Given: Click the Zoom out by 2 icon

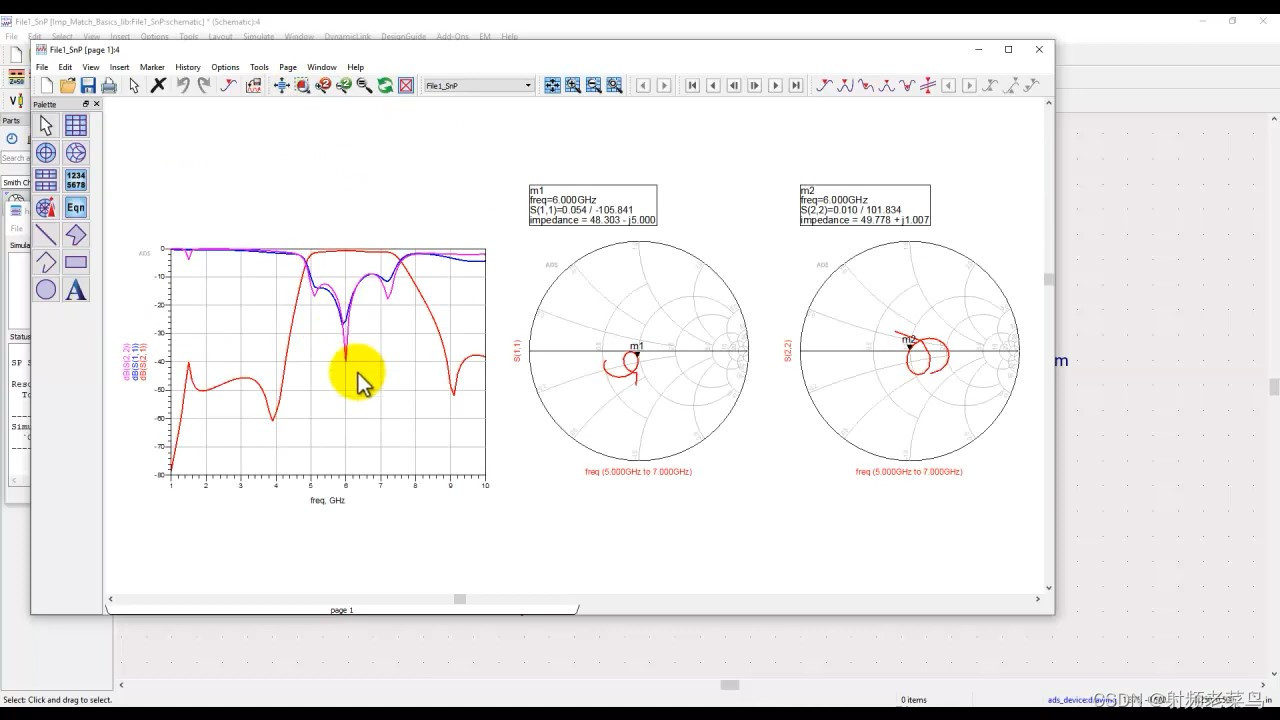Looking at the screenshot, I should (344, 86).
